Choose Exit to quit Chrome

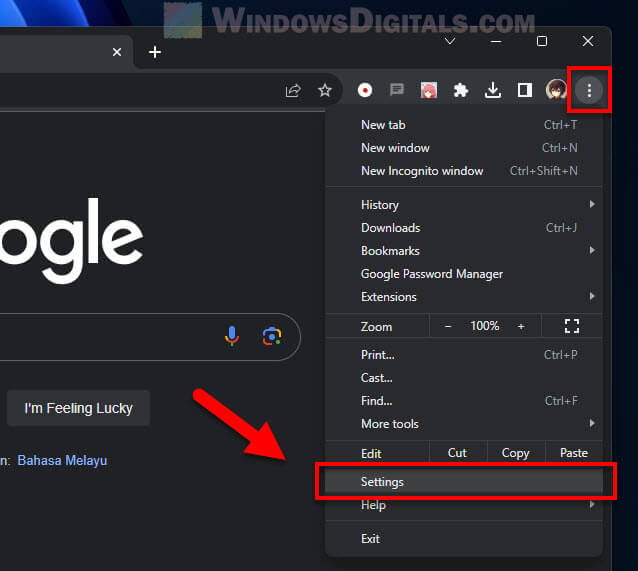(464, 539)
